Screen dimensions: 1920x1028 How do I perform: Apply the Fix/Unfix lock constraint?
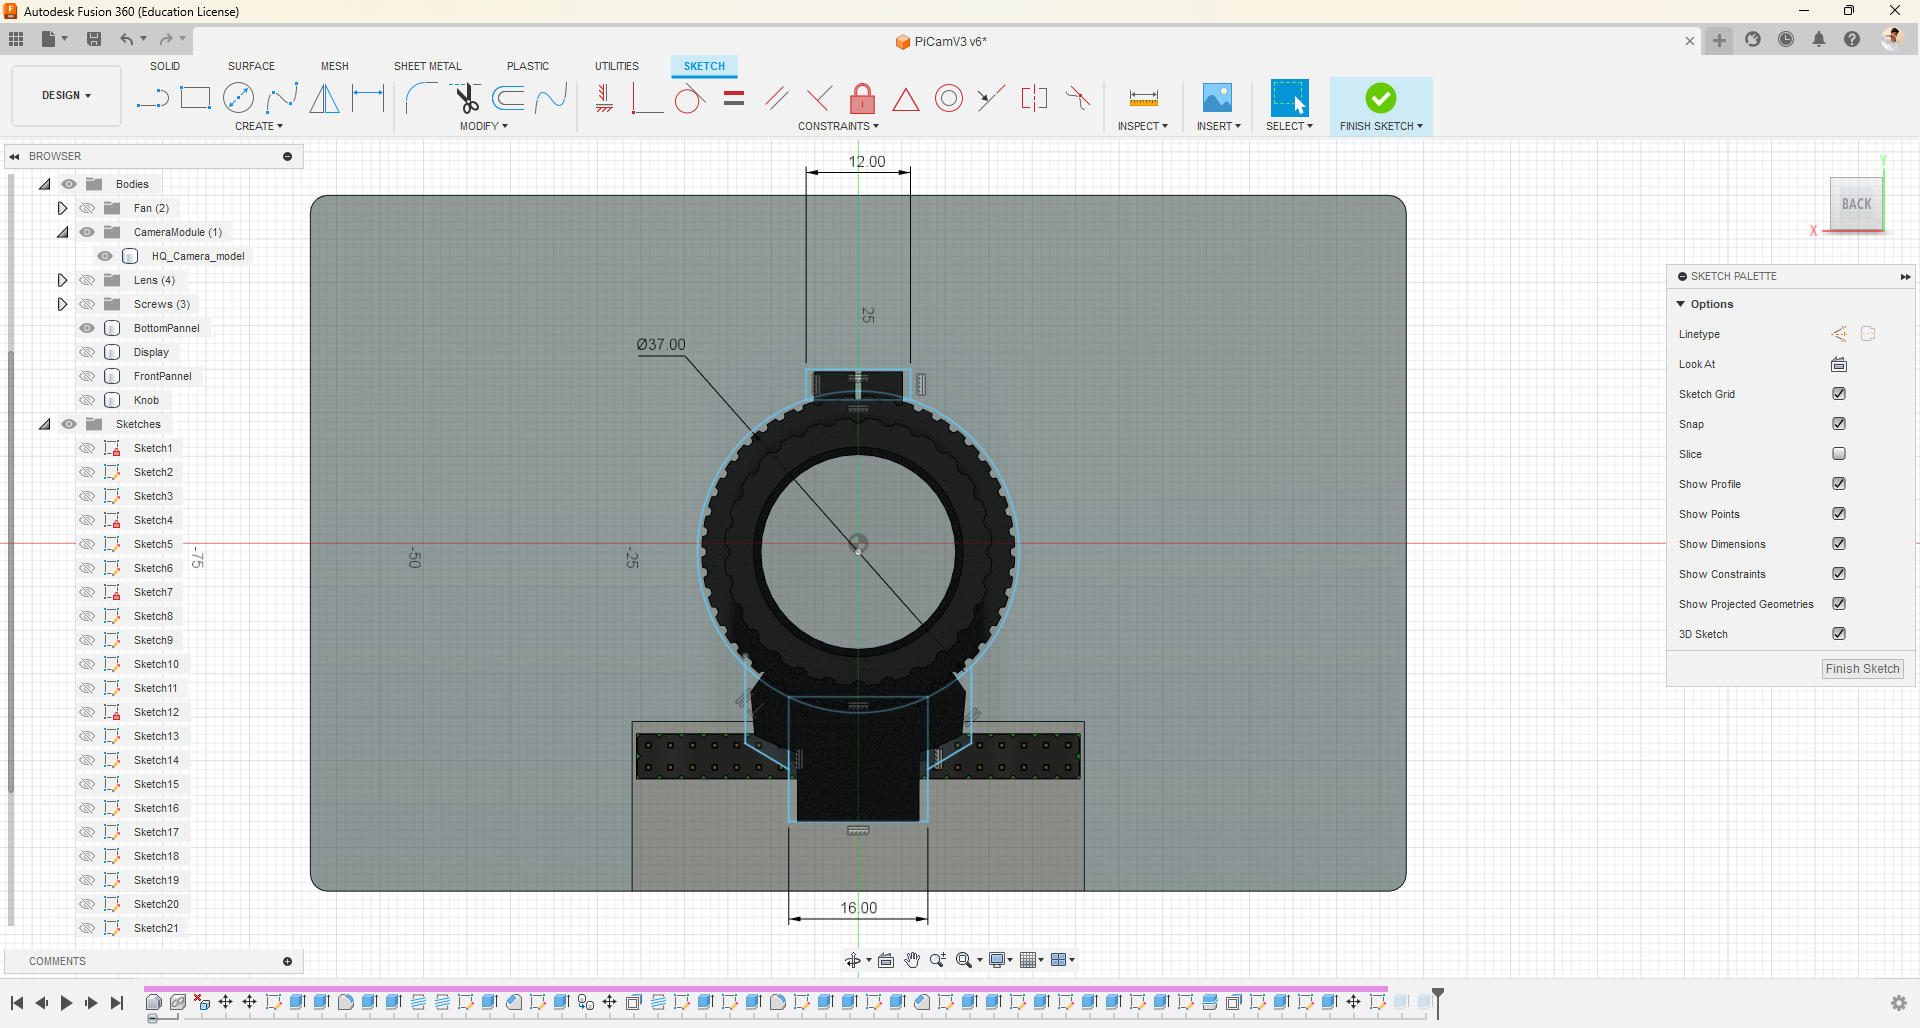coord(862,98)
